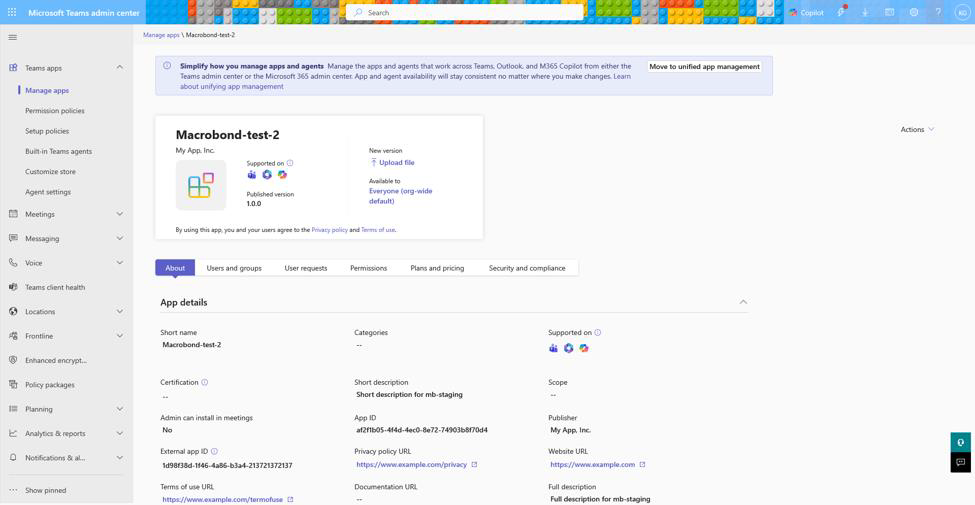This screenshot has width=975, height=505.
Task: Expand the Meetings navigation section
Action: click(120, 214)
